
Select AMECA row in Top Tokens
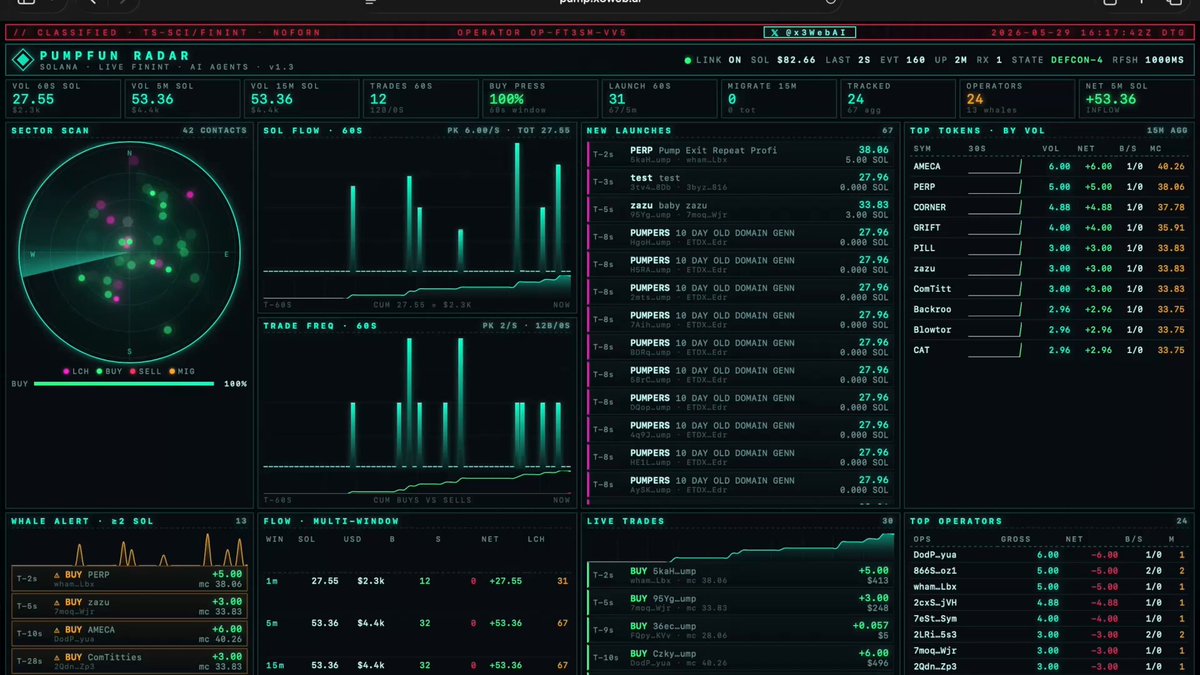1050,167
